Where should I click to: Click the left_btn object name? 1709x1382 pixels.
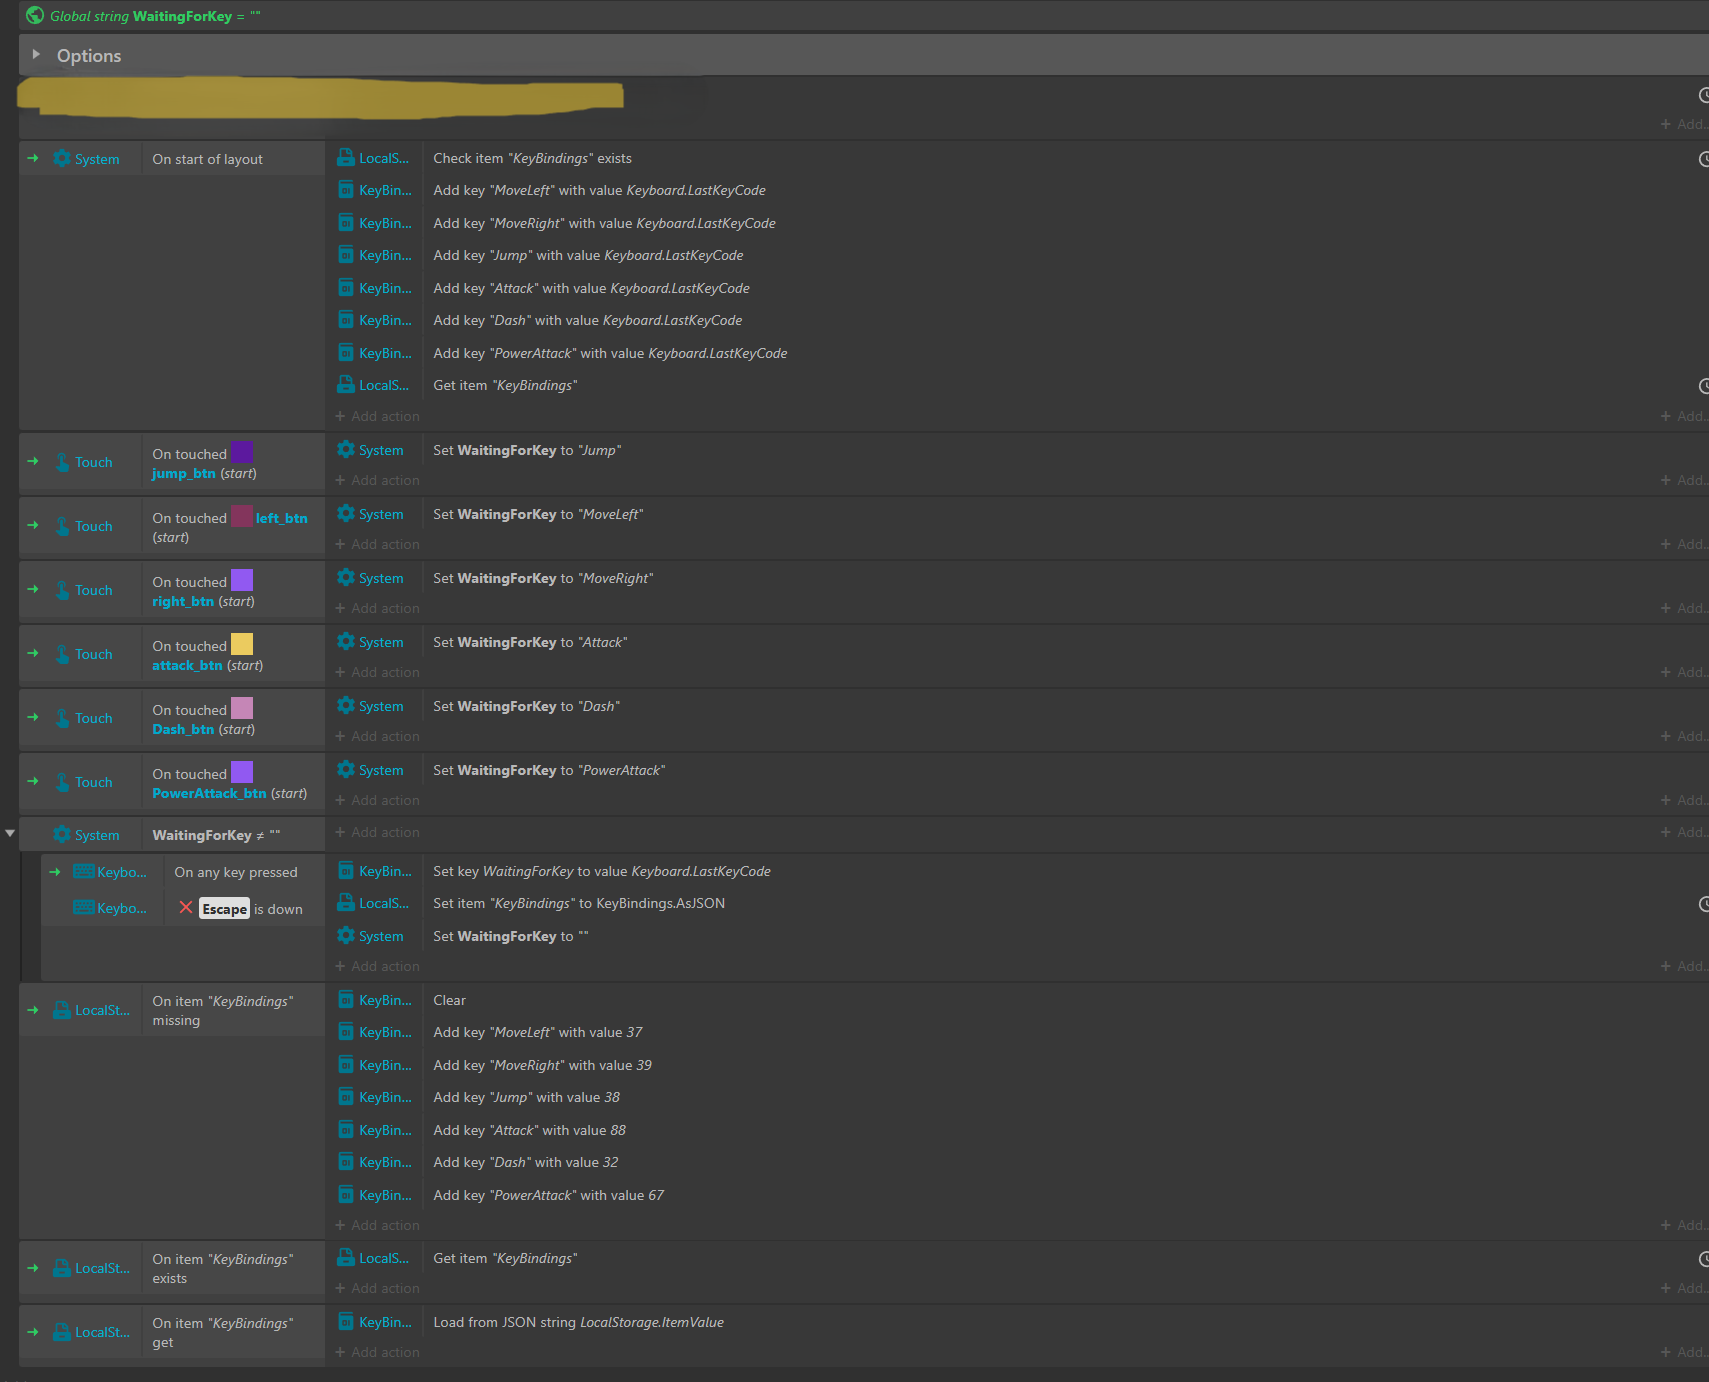[x=281, y=518]
